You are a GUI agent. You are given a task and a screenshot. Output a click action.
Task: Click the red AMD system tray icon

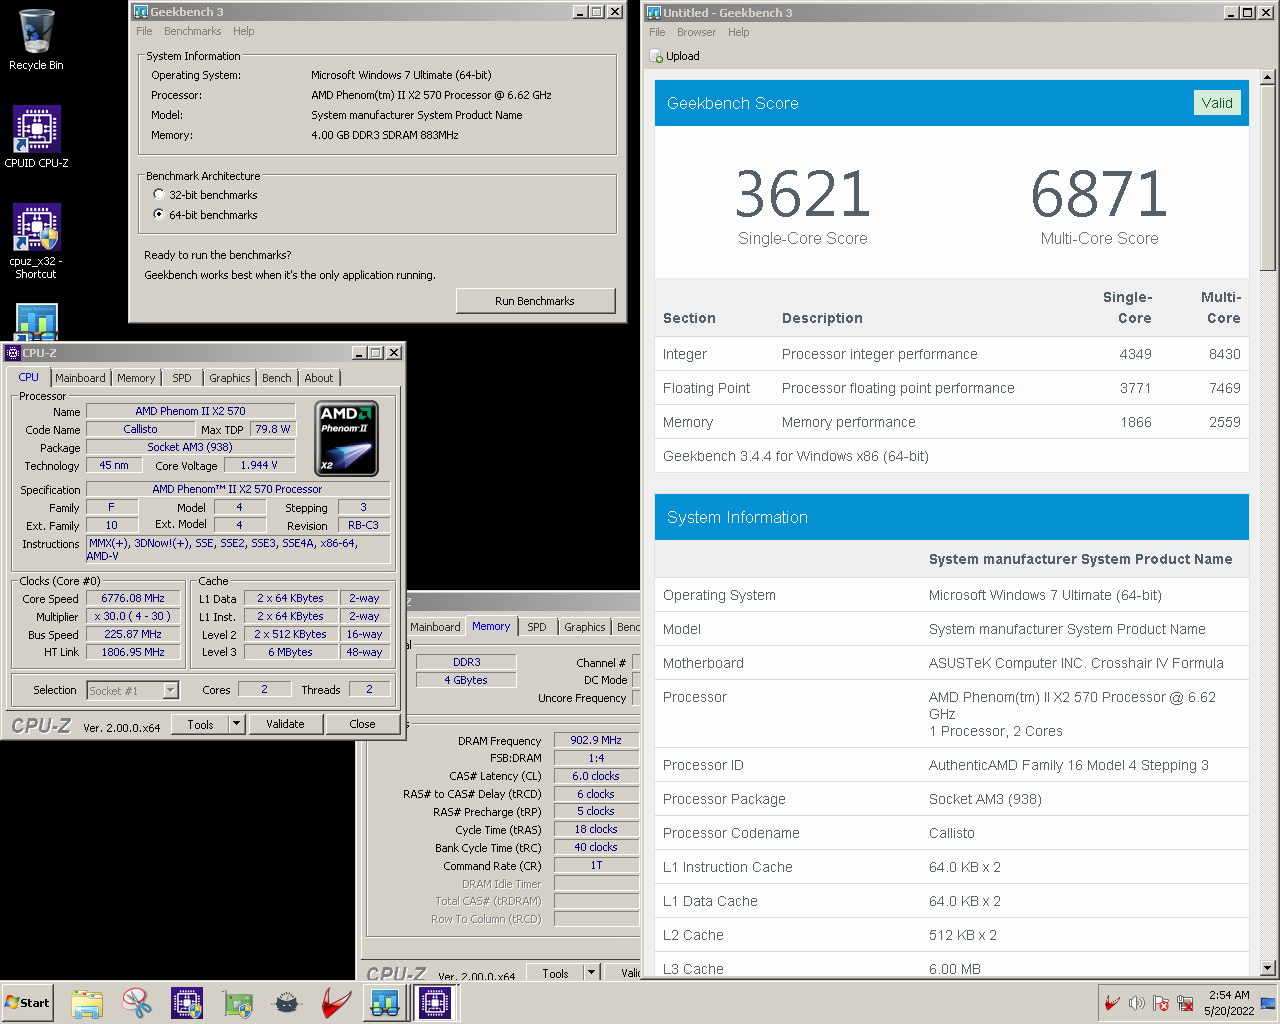[x=1112, y=1002]
